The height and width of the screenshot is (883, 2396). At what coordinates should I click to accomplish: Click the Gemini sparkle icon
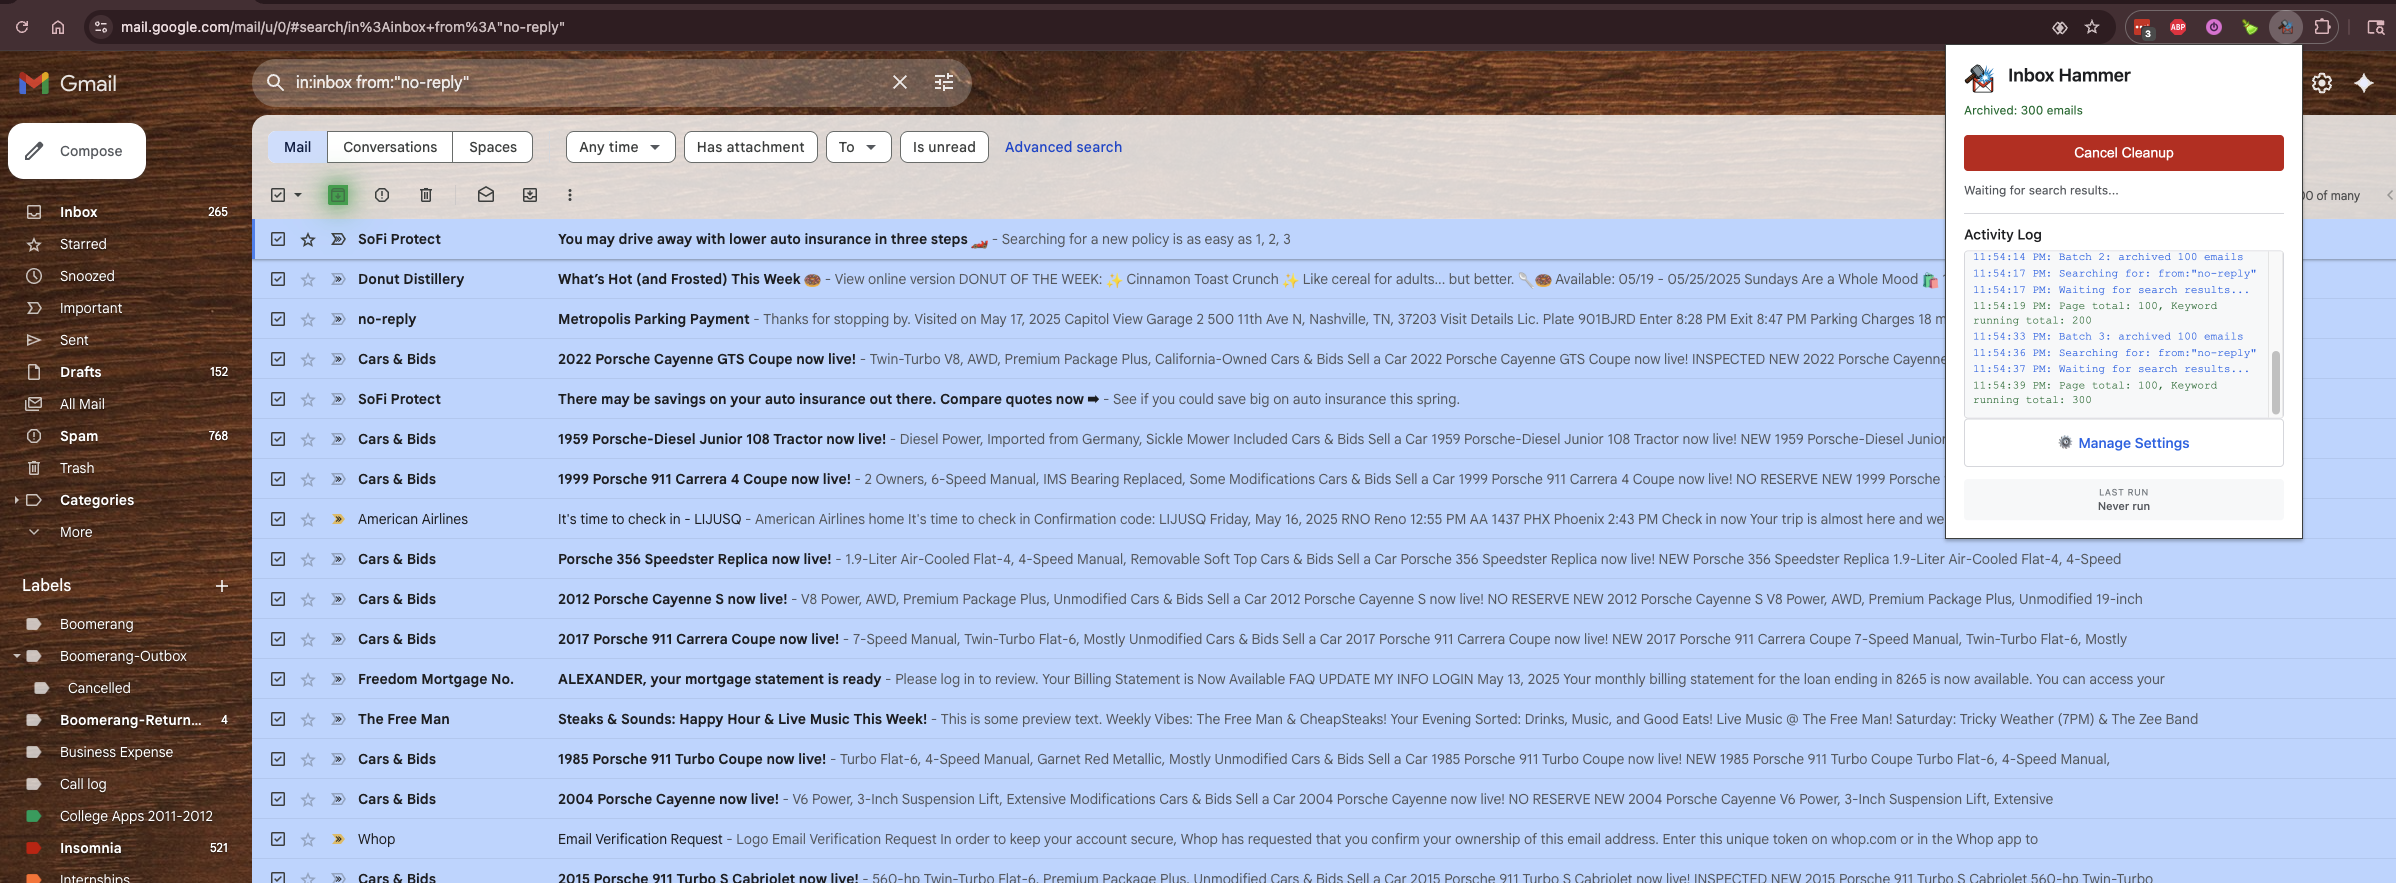click(x=2364, y=83)
